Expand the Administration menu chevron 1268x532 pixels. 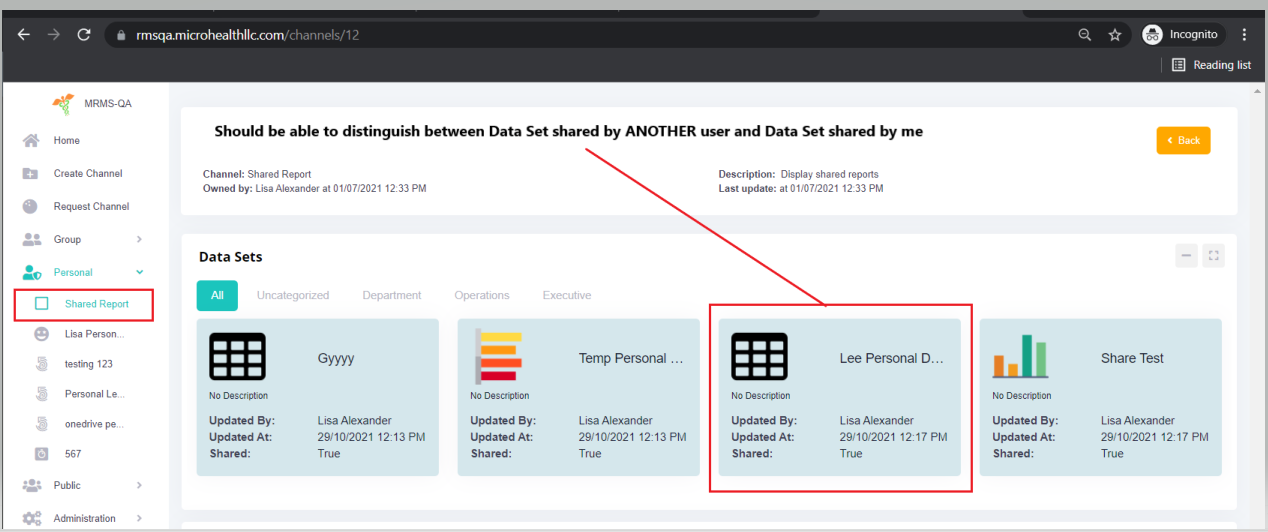[x=139, y=518]
